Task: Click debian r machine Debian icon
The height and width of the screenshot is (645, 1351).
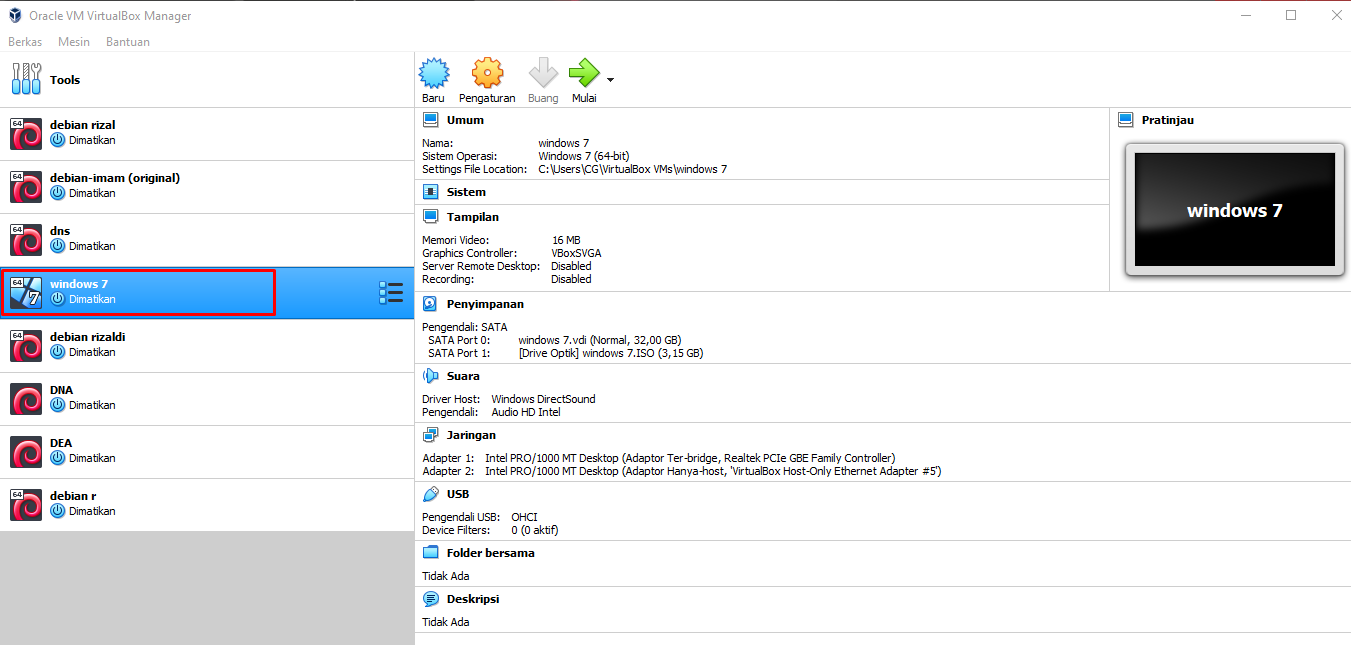Action: (x=26, y=505)
